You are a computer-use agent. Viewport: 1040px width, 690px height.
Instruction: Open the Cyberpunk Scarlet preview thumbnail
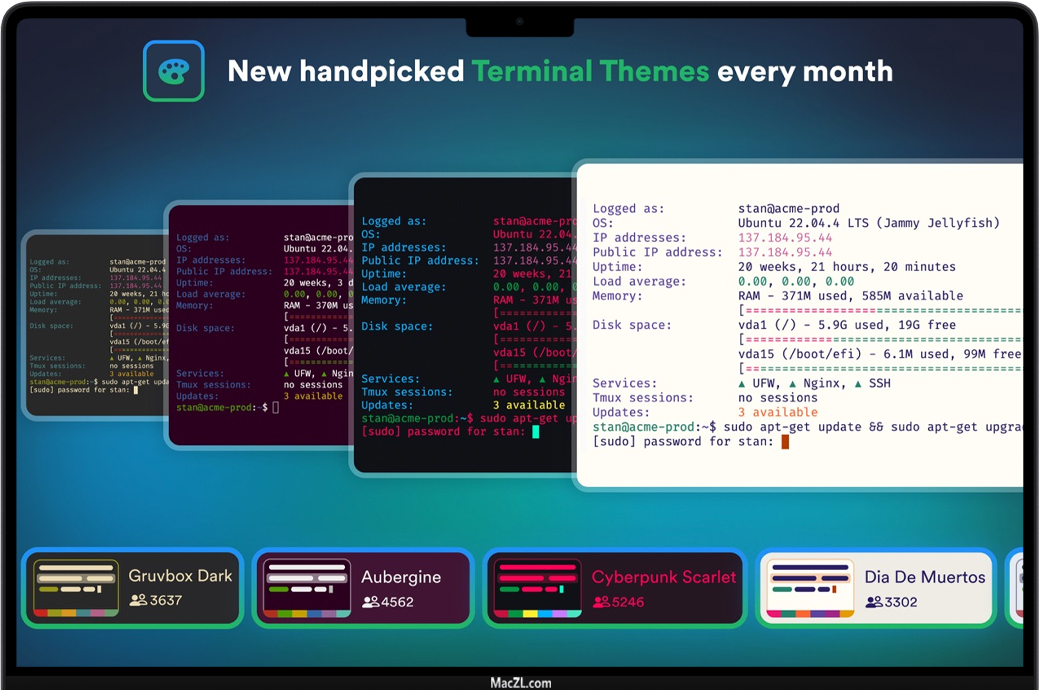coord(538,588)
